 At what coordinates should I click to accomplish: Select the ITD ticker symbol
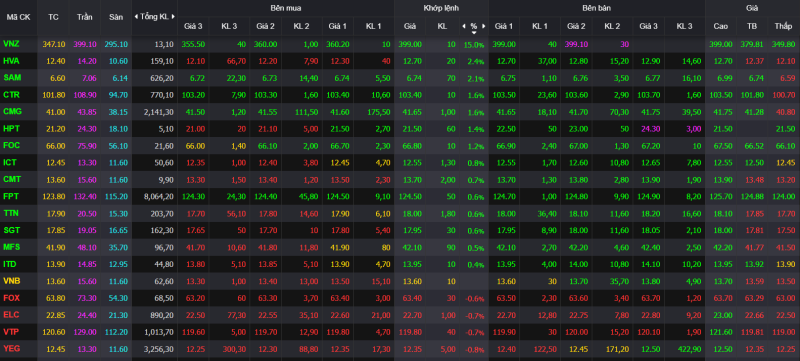tap(10, 264)
